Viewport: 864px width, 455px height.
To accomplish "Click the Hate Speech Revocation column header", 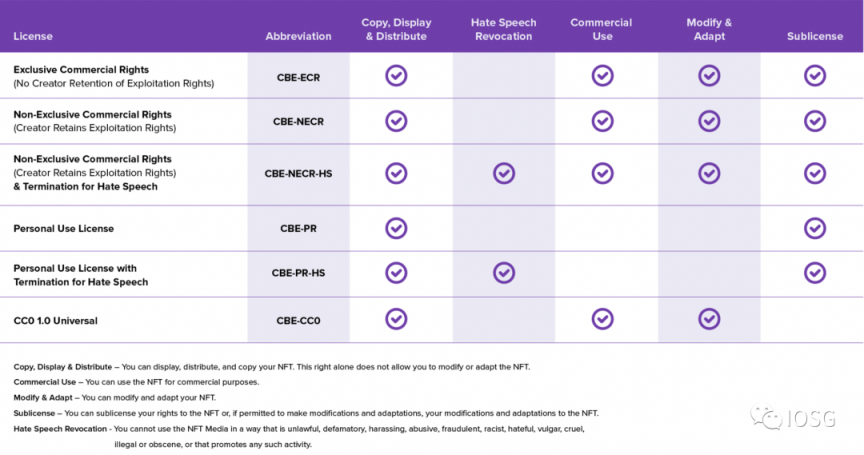I will coord(503,29).
